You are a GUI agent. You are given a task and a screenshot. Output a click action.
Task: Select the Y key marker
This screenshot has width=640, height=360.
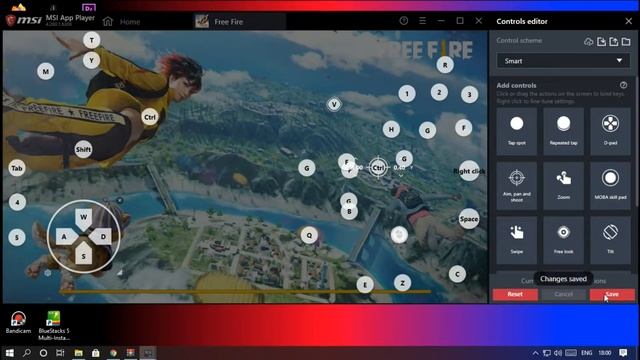(91, 60)
